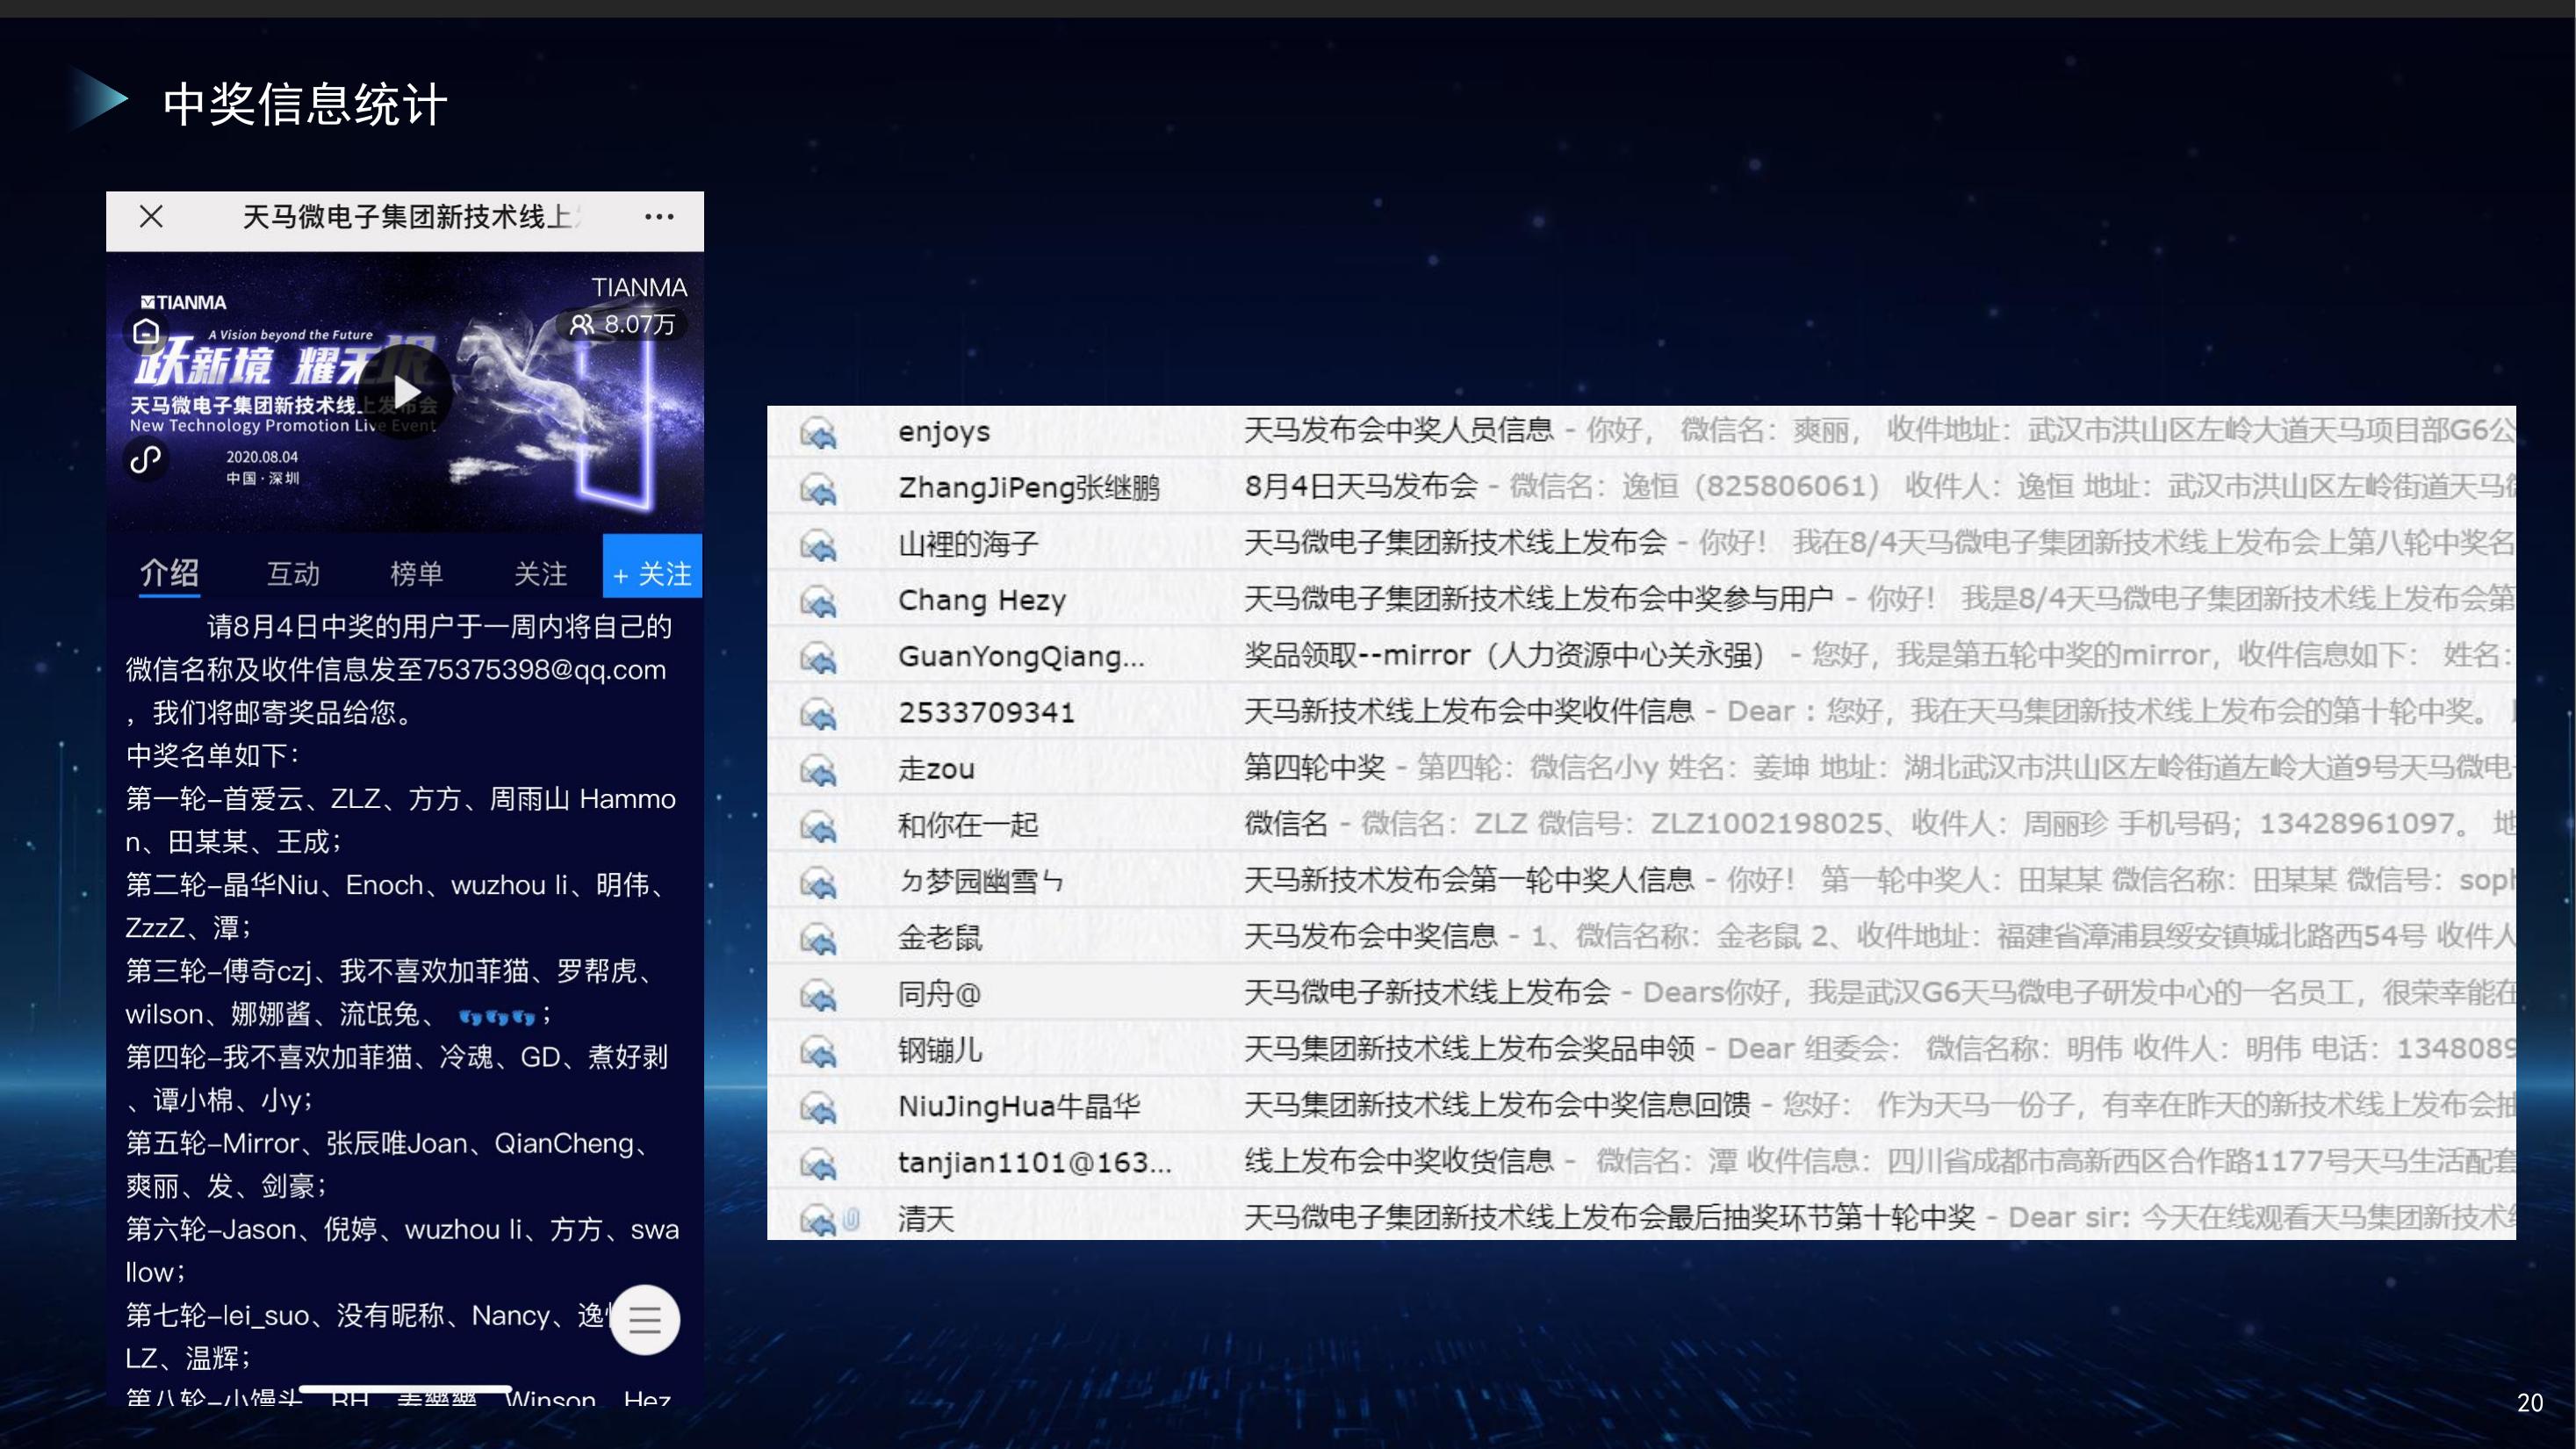The image size is (2576, 1449).
Task: Tap the link icon on video banner
Action: coord(146,460)
